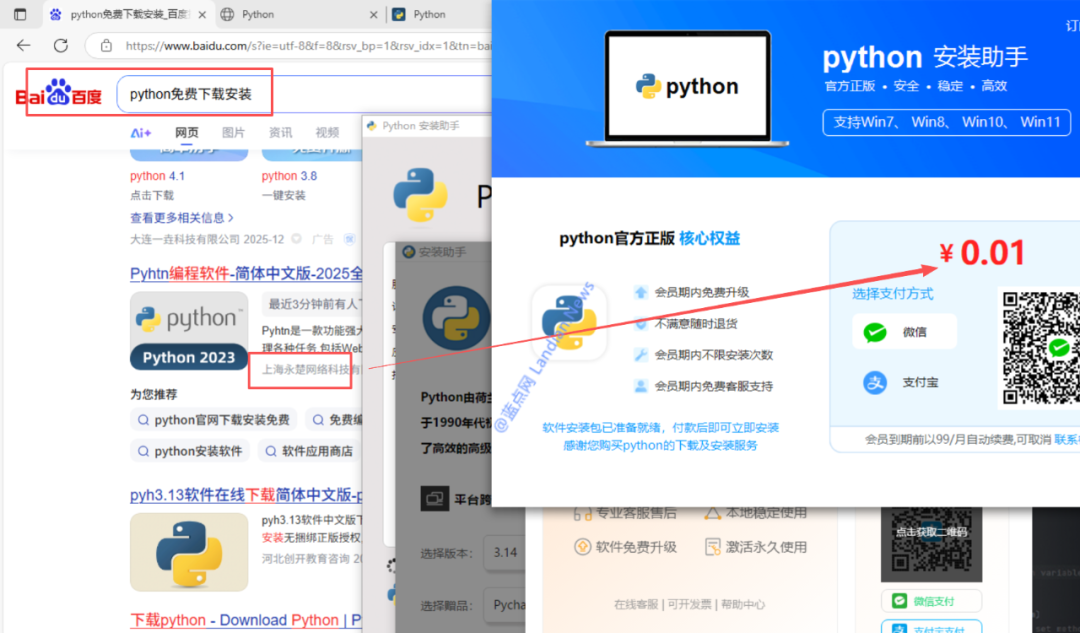Viewport: 1080px width, 633px height.
Task: Click the Baidu logo
Action: pos(59,93)
